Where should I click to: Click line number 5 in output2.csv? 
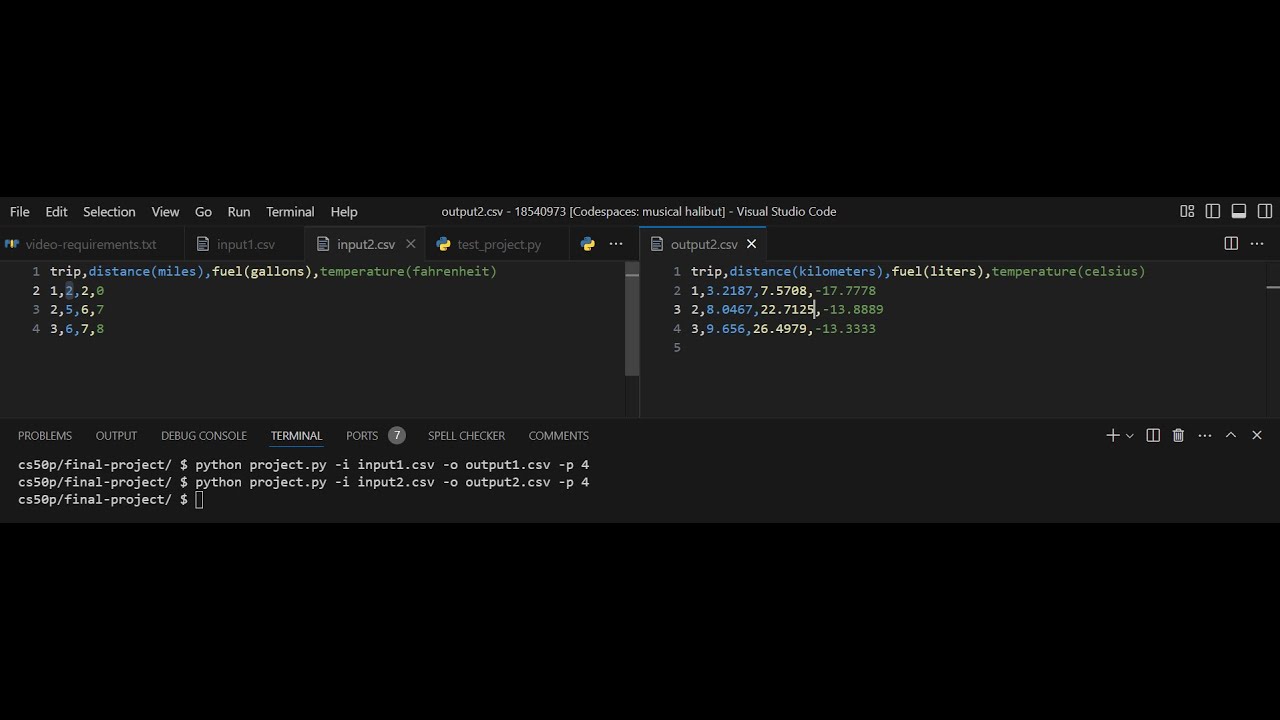(677, 347)
